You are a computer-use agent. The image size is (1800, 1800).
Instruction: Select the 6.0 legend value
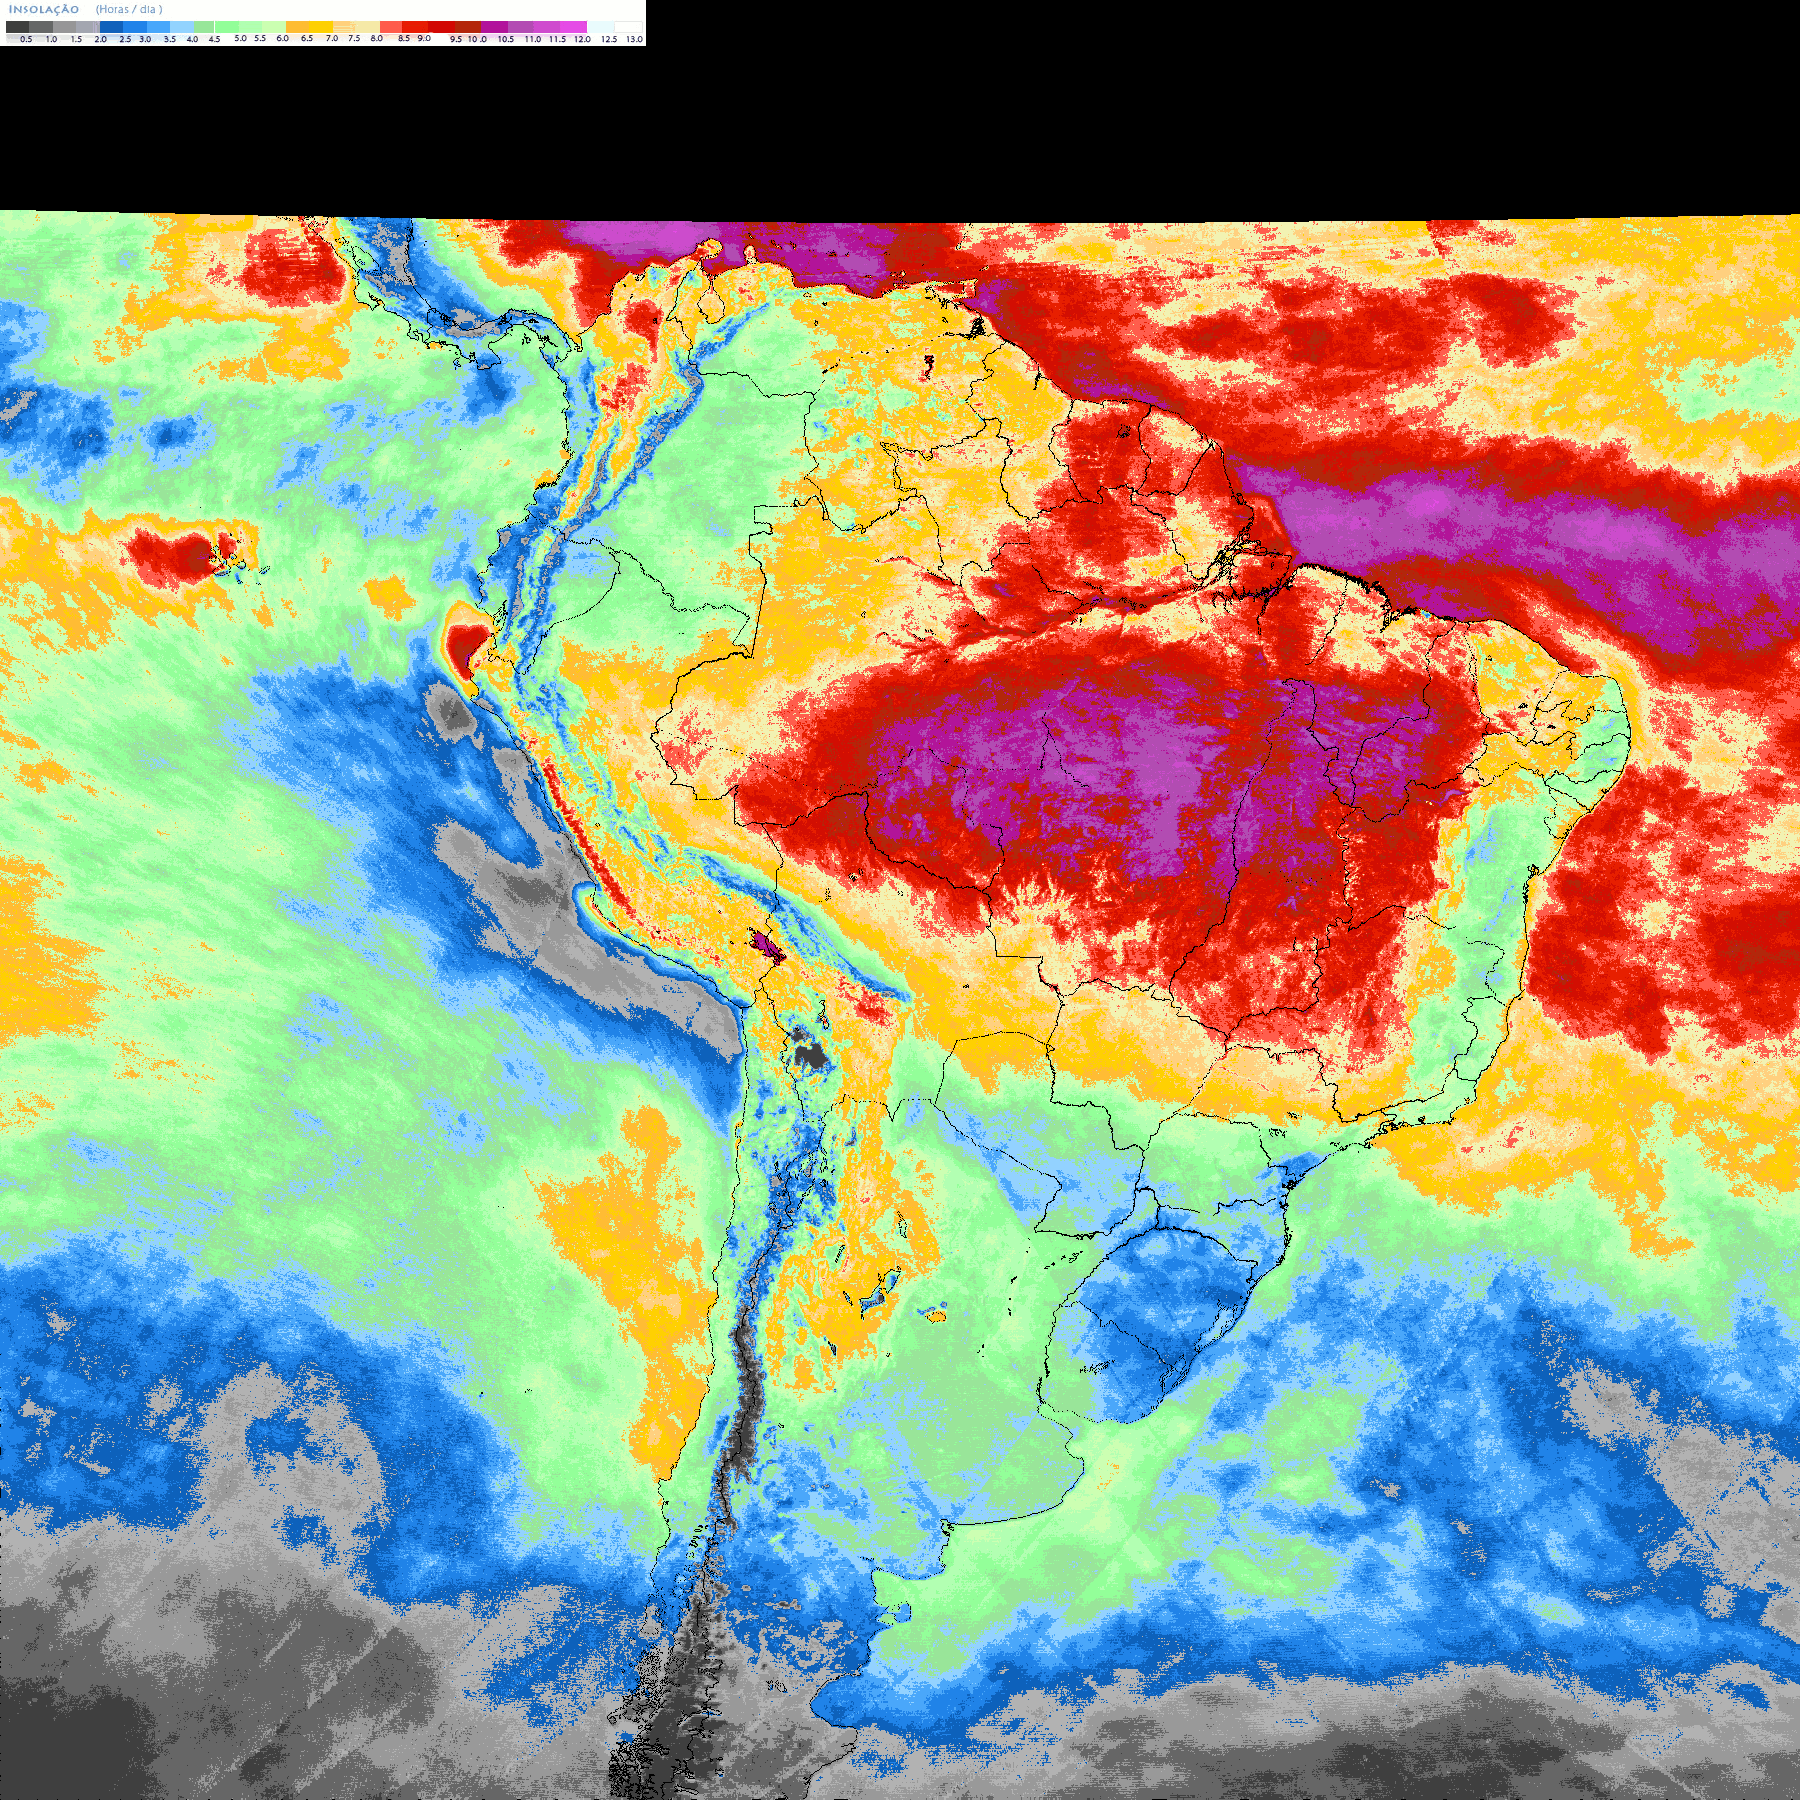pyautogui.click(x=282, y=38)
